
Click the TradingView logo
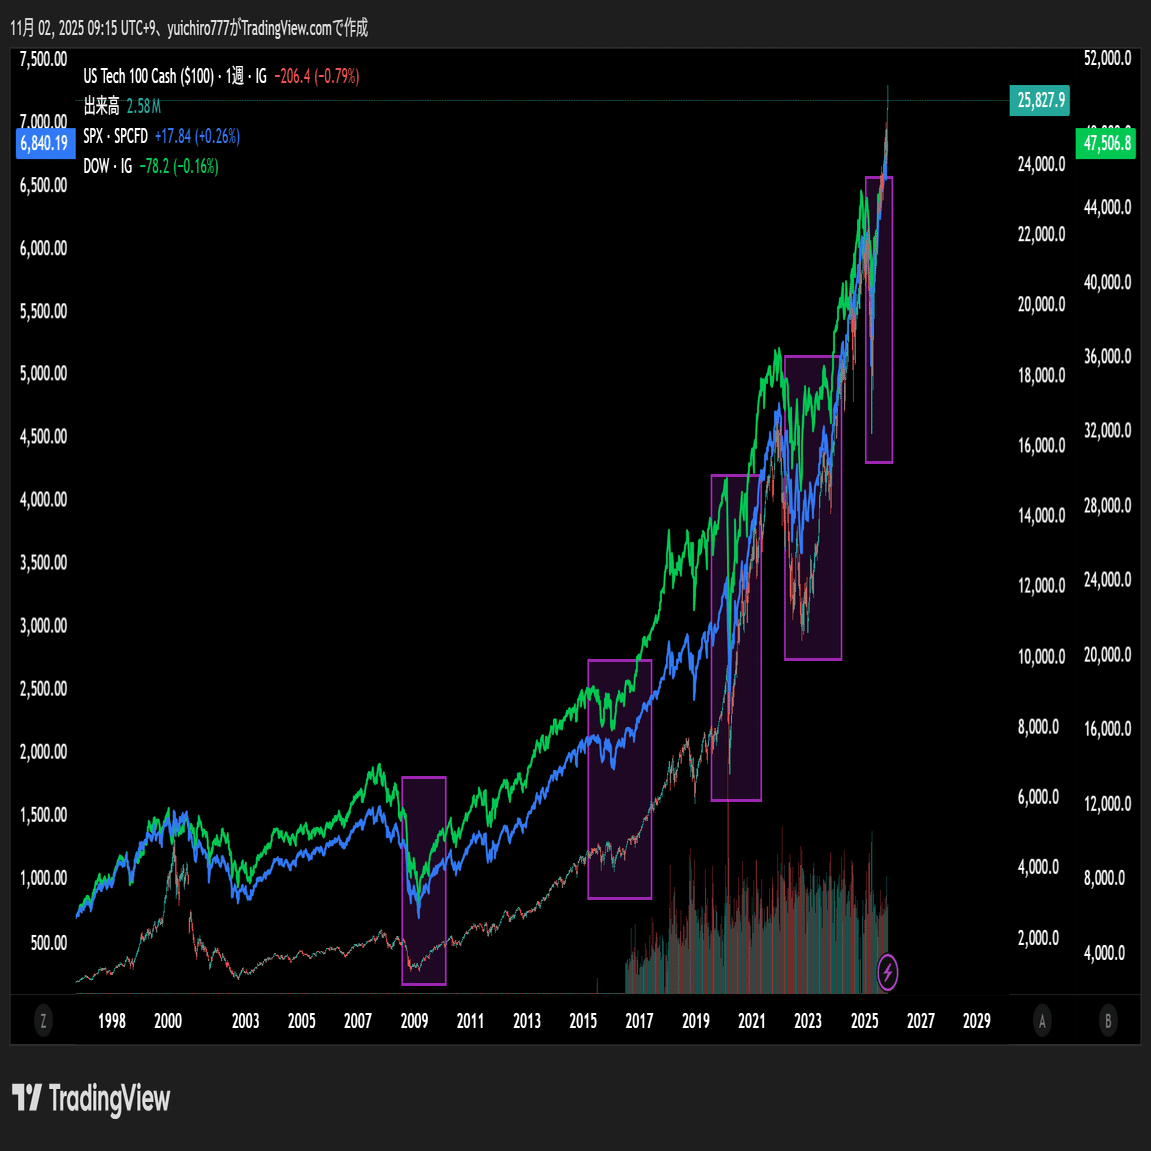pos(91,1098)
